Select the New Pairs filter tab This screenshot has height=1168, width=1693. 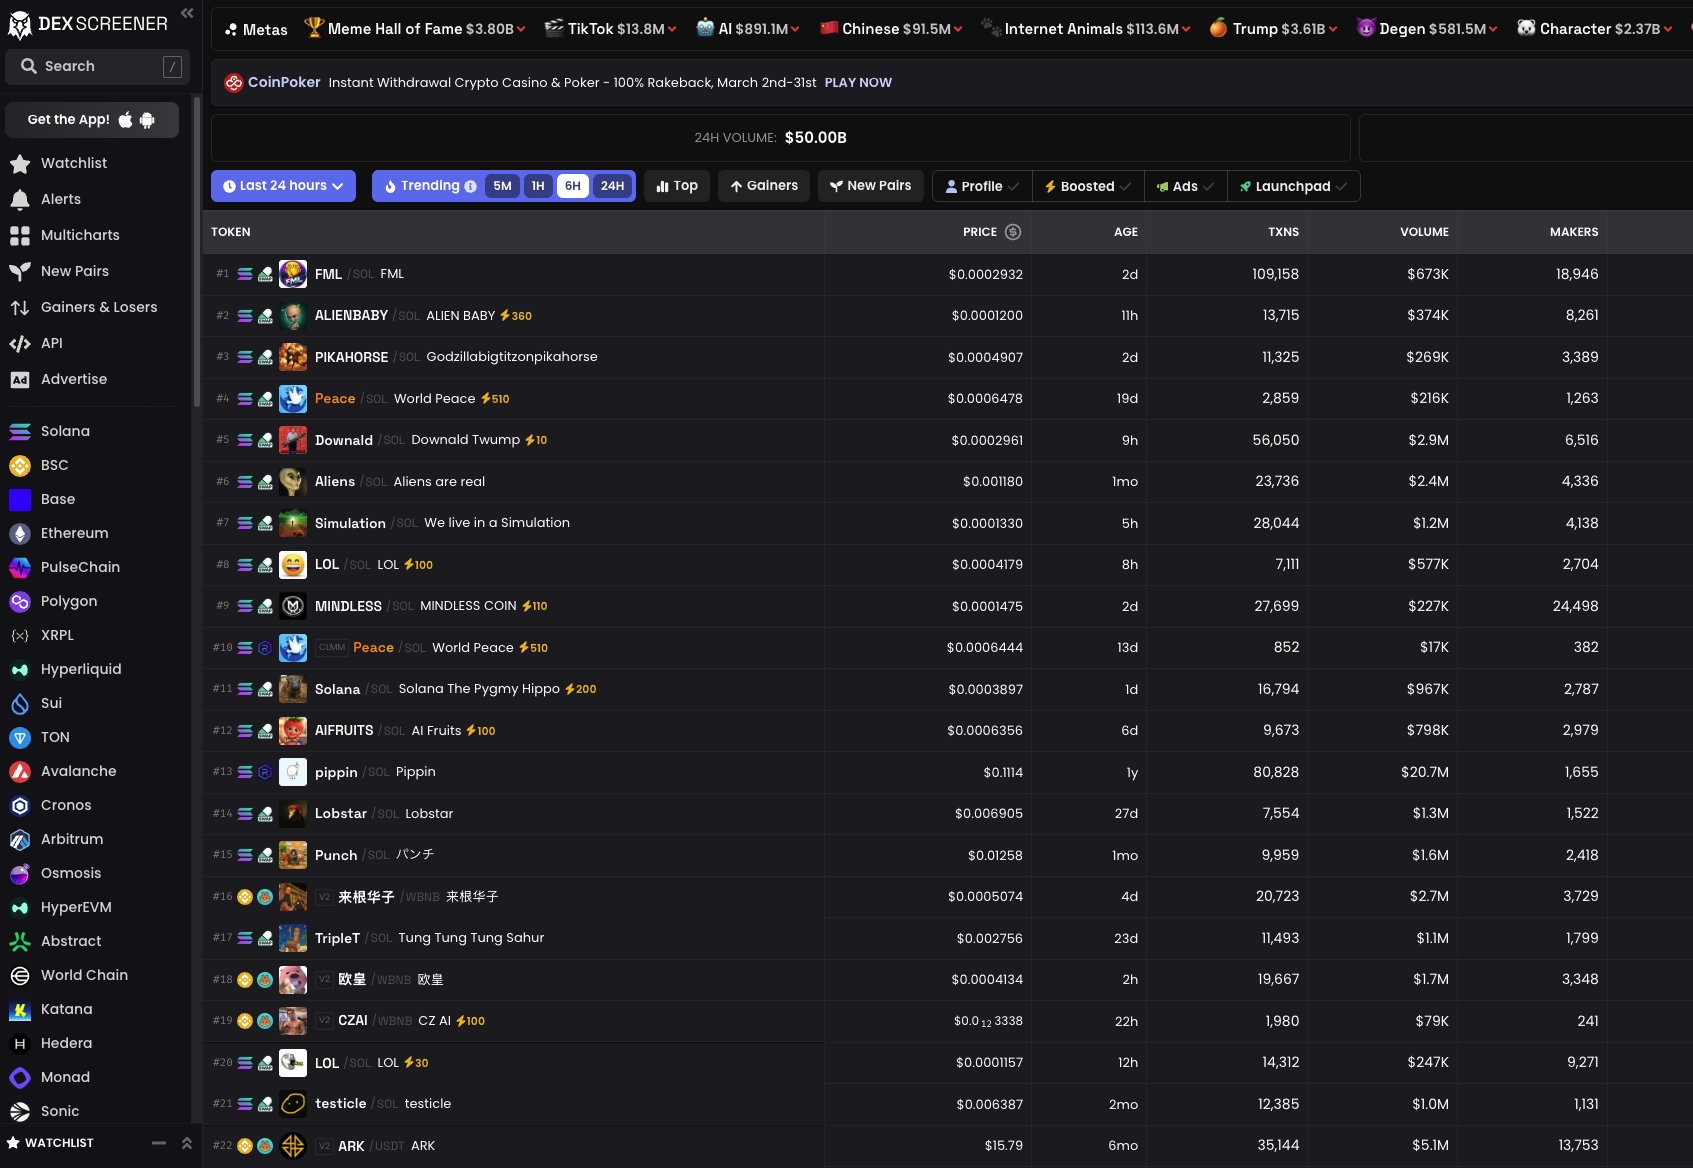(870, 186)
